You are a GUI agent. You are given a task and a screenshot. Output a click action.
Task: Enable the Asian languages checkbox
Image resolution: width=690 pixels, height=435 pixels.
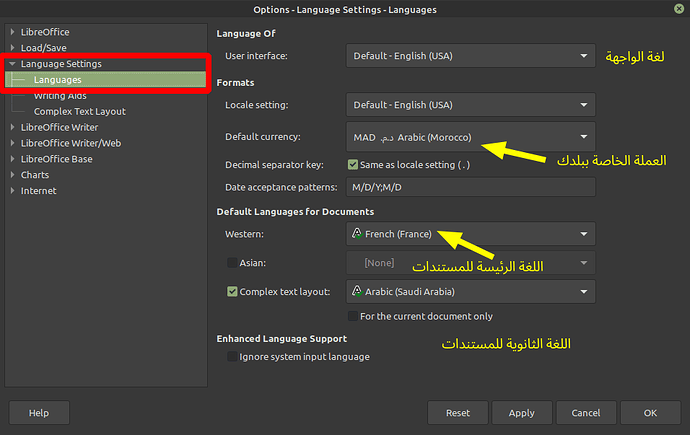click(233, 263)
